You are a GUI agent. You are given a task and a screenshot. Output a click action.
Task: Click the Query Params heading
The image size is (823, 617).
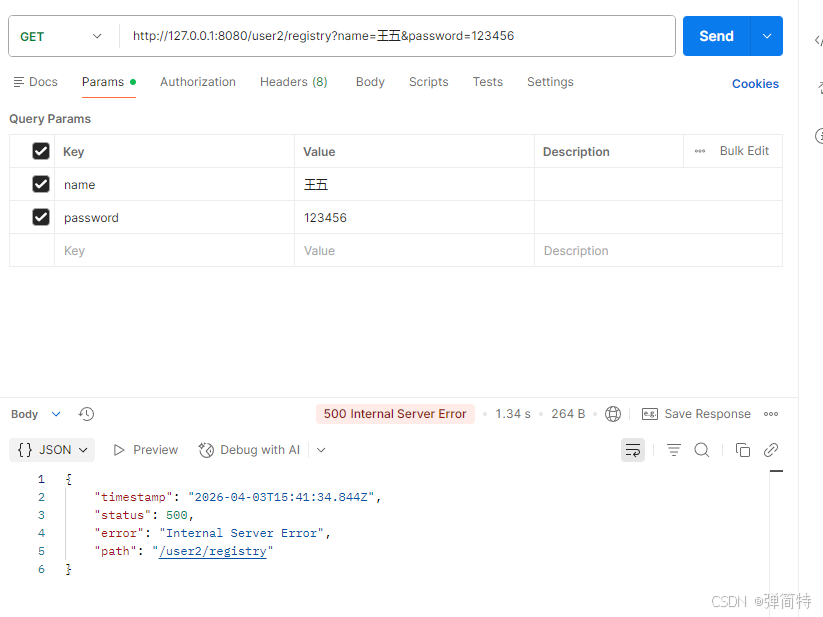tap(50, 119)
